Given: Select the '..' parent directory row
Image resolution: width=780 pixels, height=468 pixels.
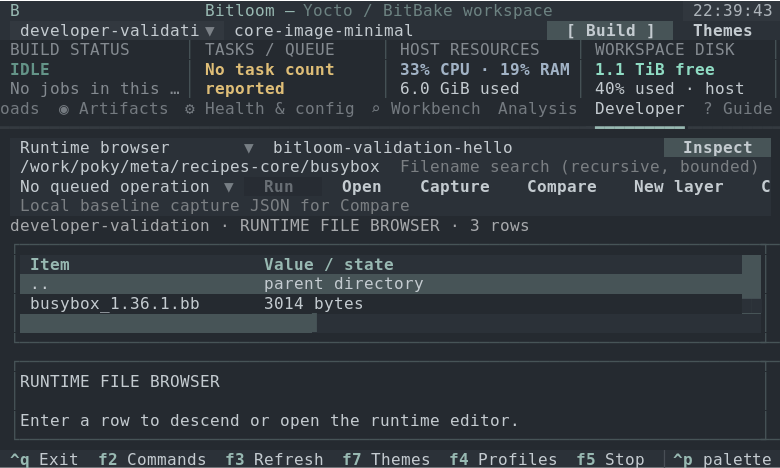Looking at the screenshot, I should pos(381,284).
